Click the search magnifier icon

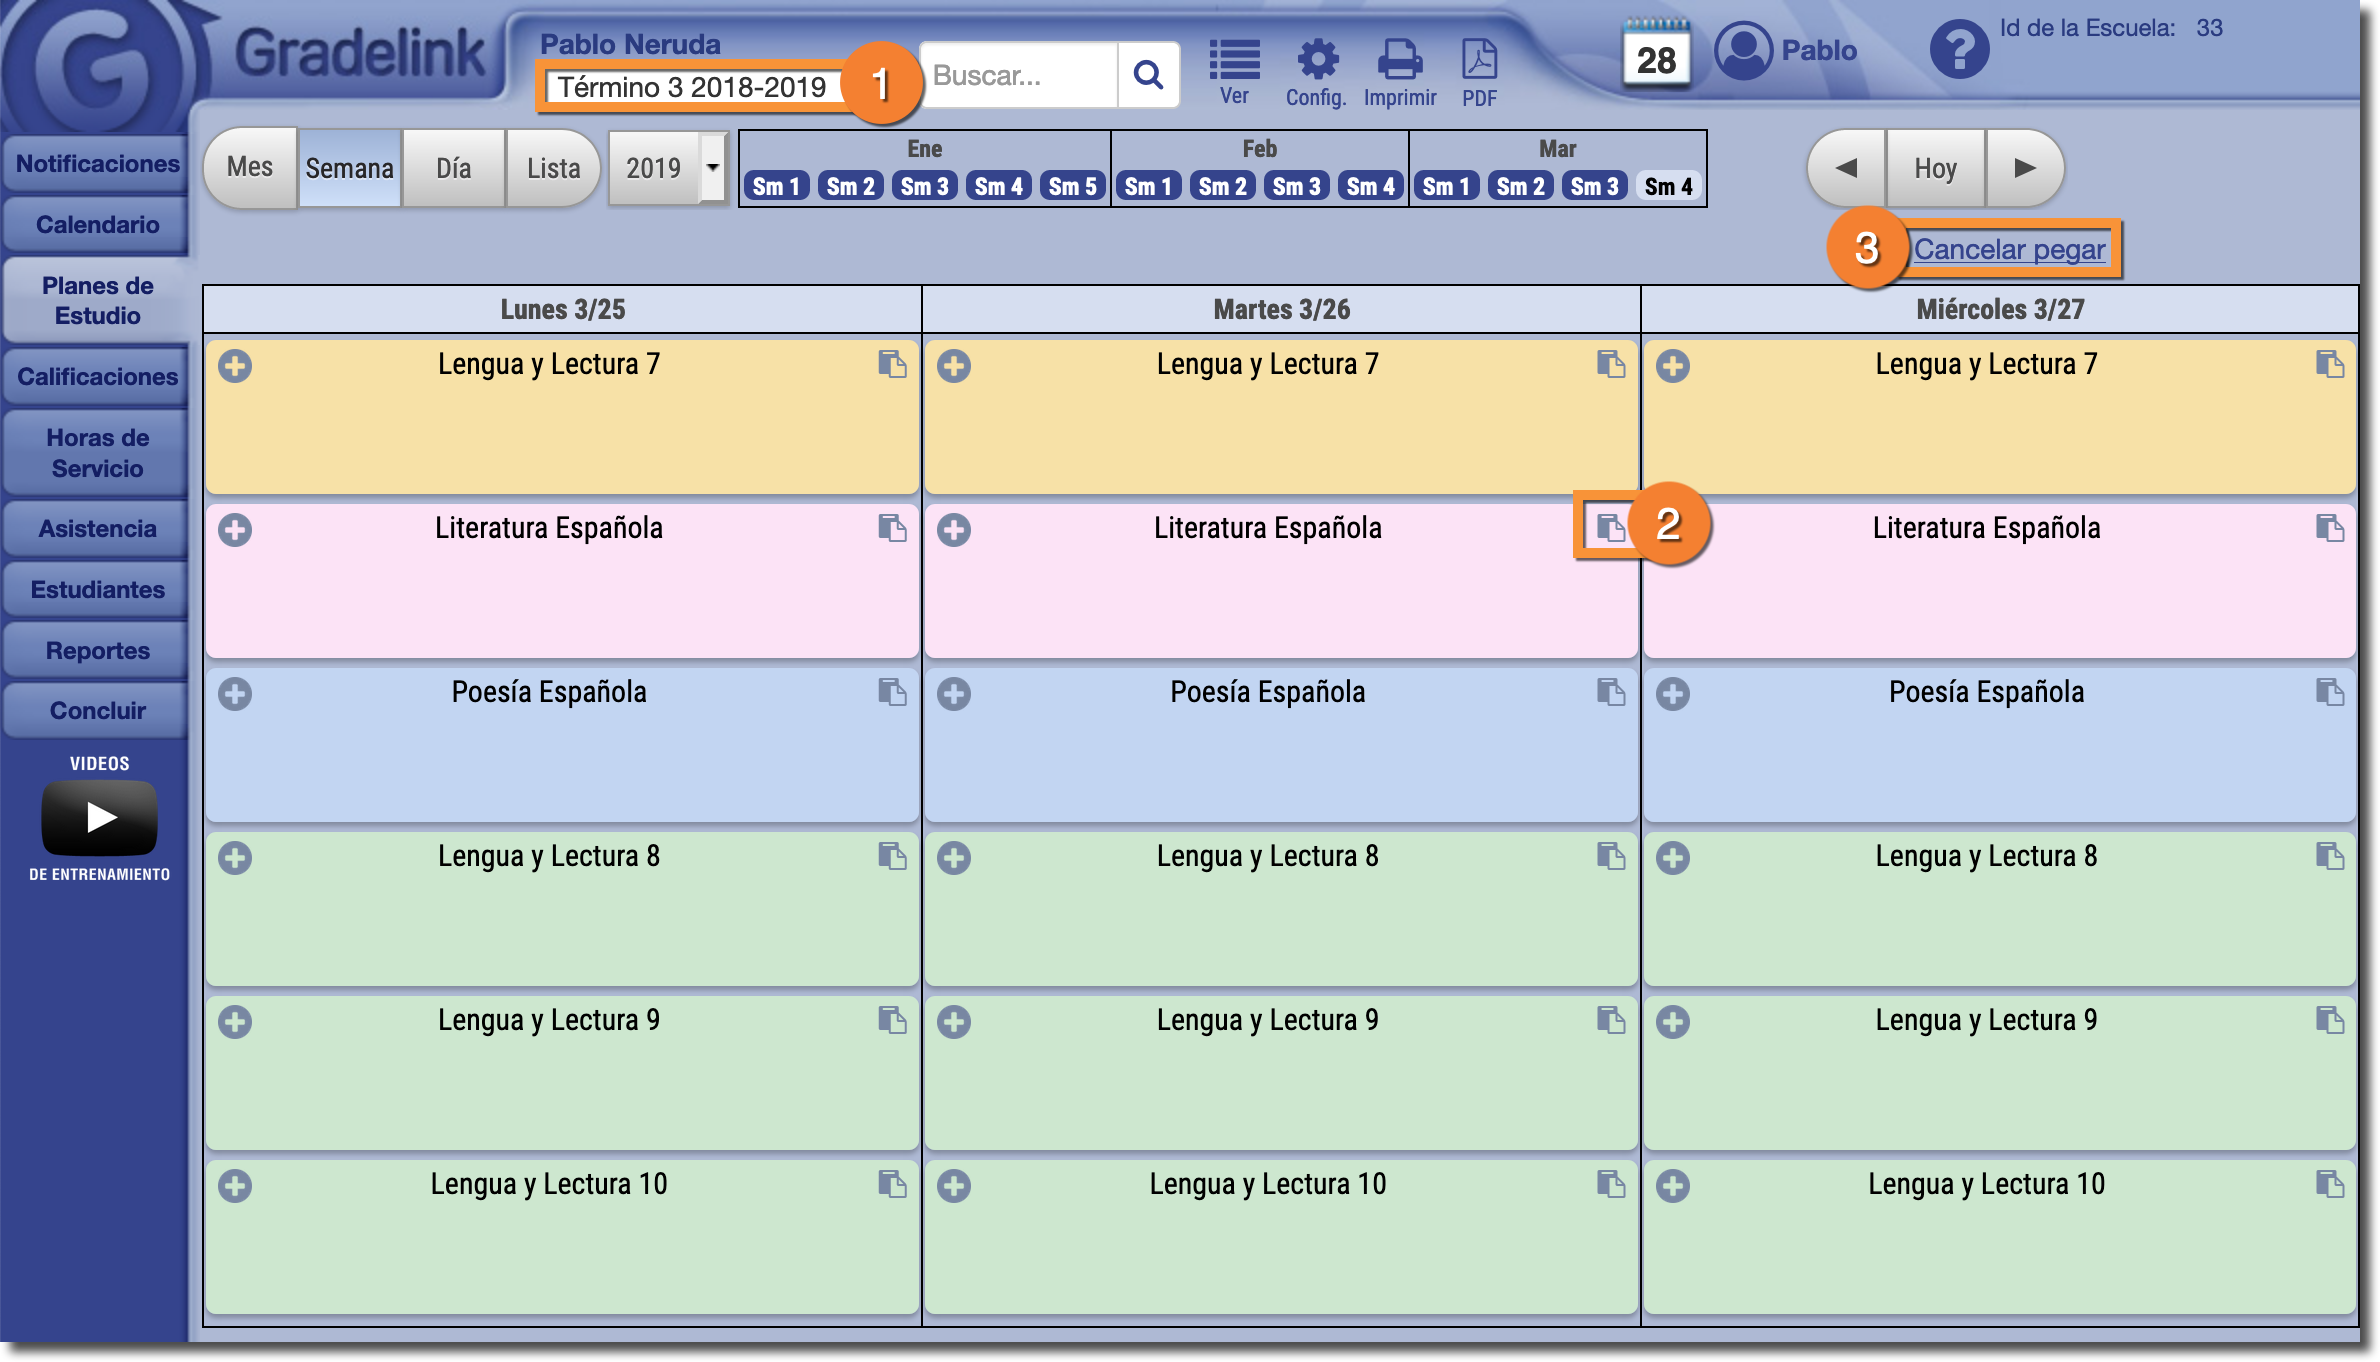coord(1148,75)
